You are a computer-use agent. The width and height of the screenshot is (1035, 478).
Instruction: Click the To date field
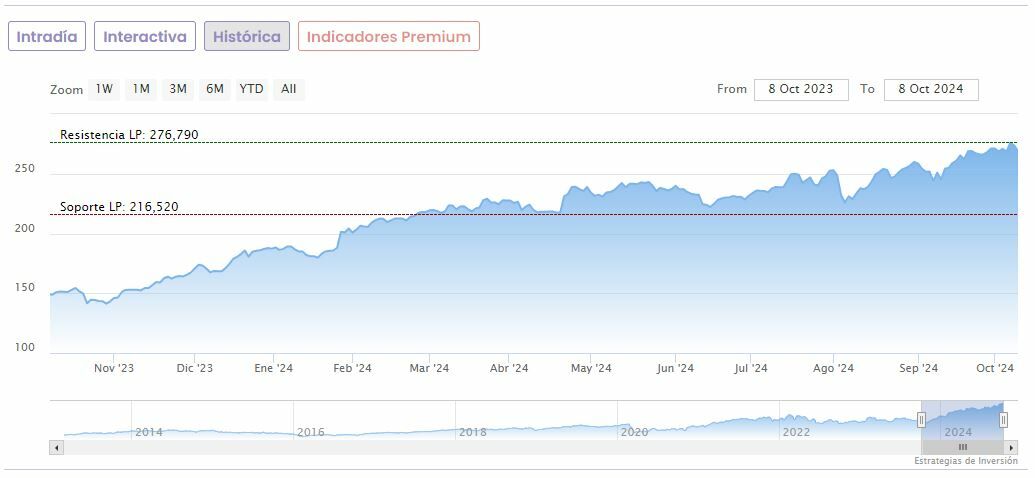click(931, 89)
